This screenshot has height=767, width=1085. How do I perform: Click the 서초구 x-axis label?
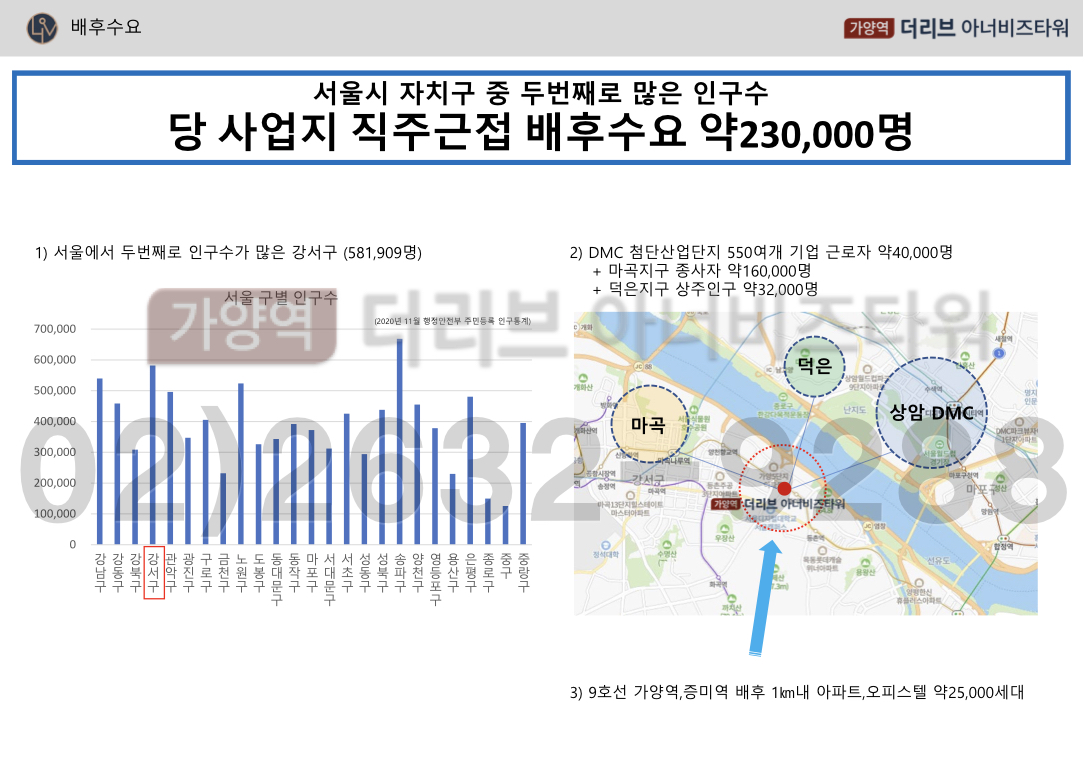[347, 572]
